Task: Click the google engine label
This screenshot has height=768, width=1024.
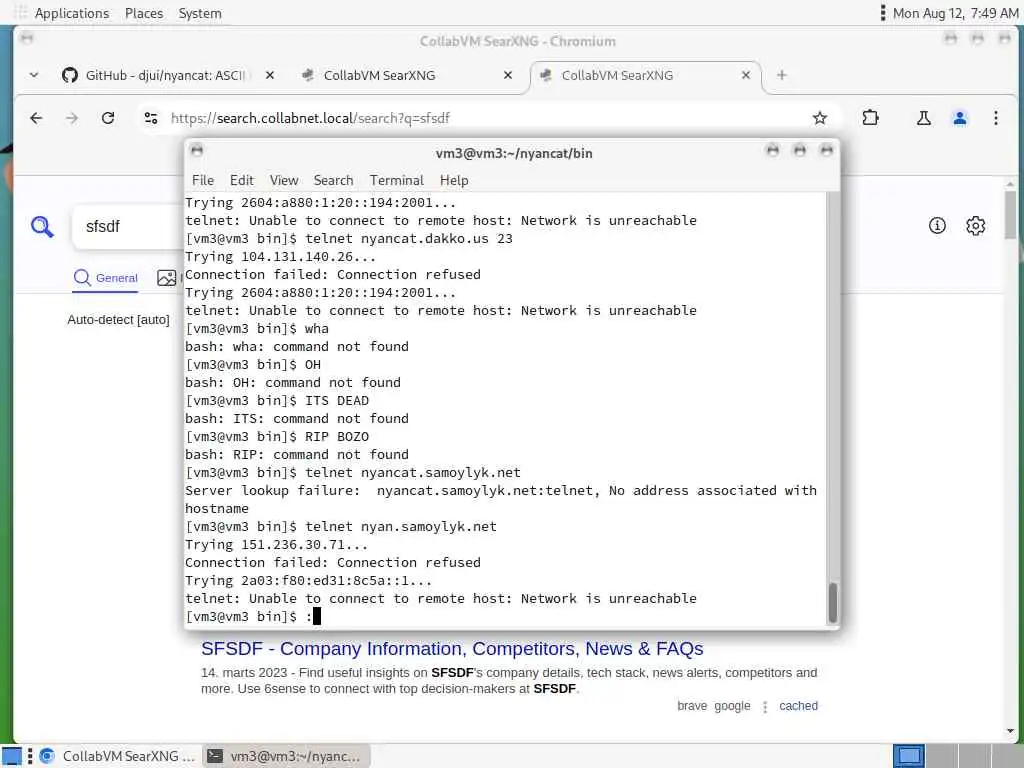Action: pyautogui.click(x=732, y=706)
